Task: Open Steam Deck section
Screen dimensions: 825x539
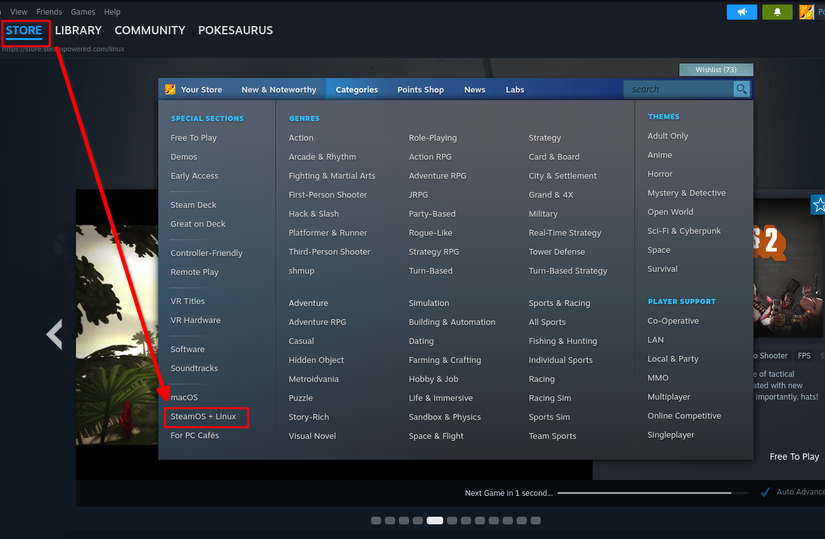Action: (x=193, y=205)
